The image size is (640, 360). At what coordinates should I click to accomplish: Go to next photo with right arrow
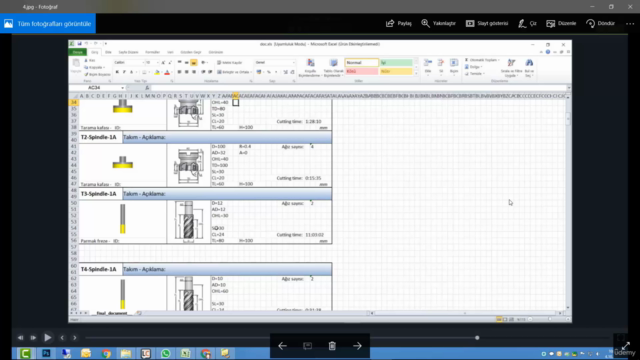(357, 346)
